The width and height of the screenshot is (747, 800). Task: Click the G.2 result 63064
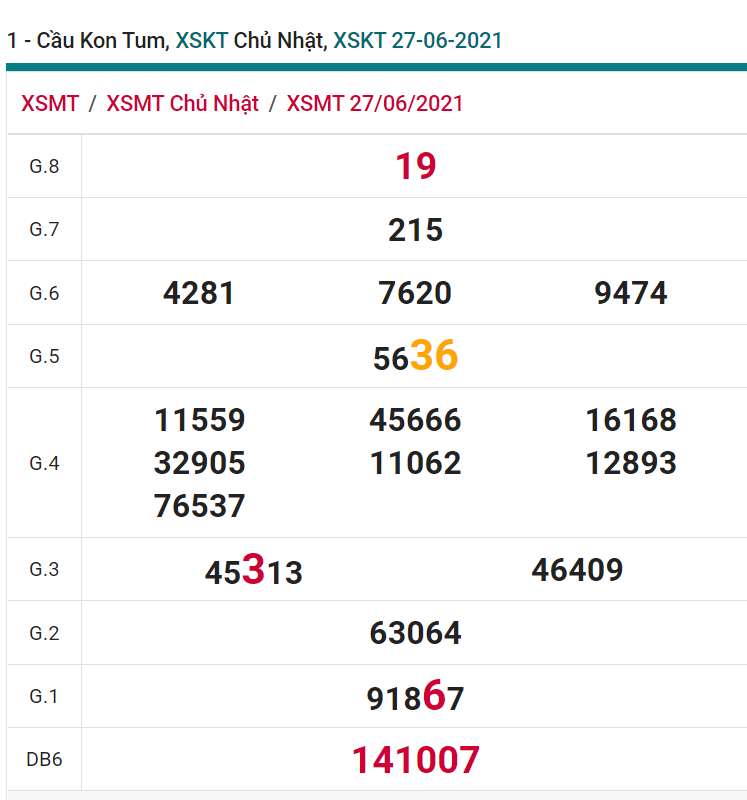click(415, 633)
